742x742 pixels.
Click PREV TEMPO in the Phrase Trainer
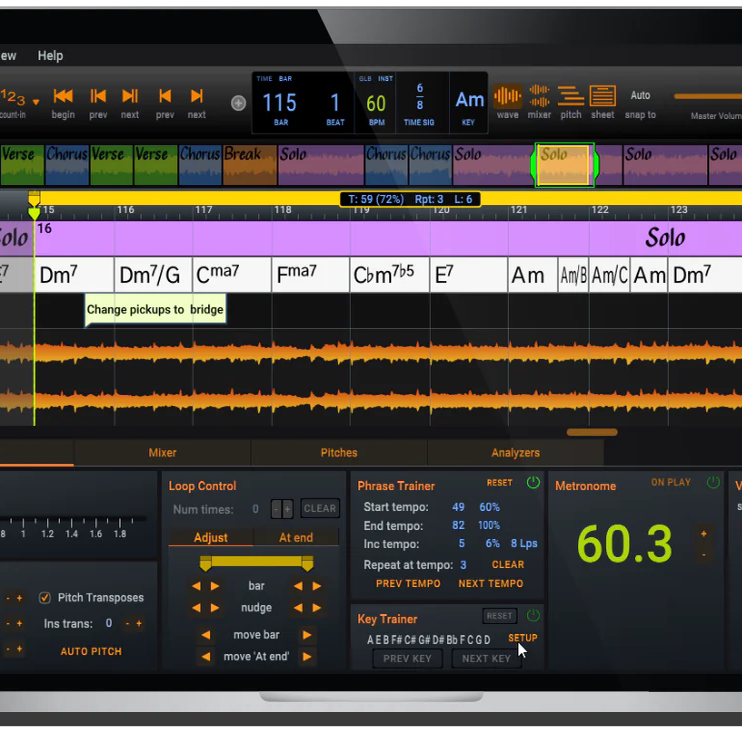click(x=408, y=583)
